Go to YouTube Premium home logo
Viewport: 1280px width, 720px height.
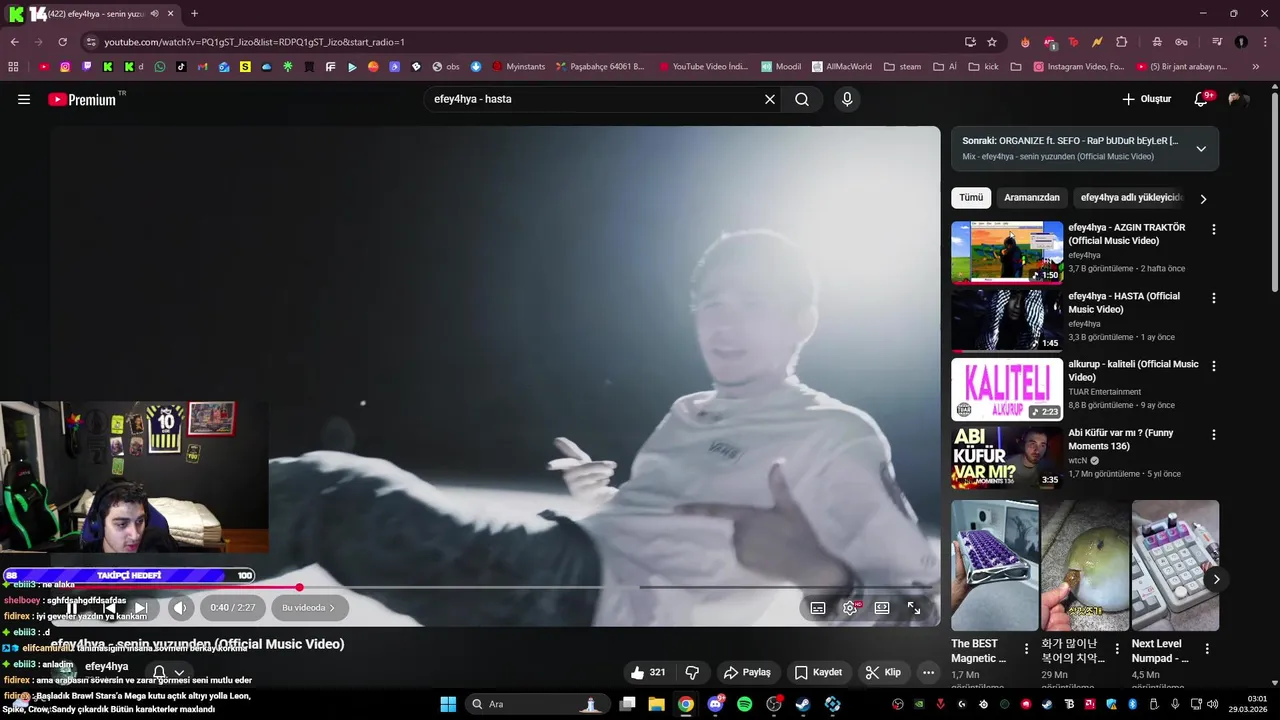(x=81, y=99)
